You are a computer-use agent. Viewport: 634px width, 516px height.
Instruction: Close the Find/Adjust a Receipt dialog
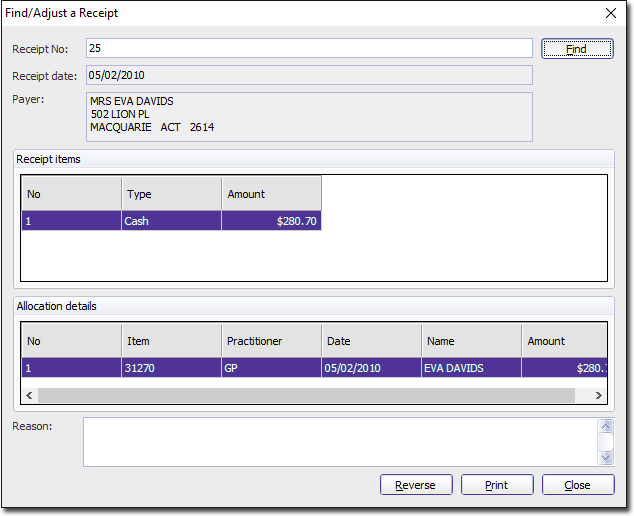tap(611, 13)
